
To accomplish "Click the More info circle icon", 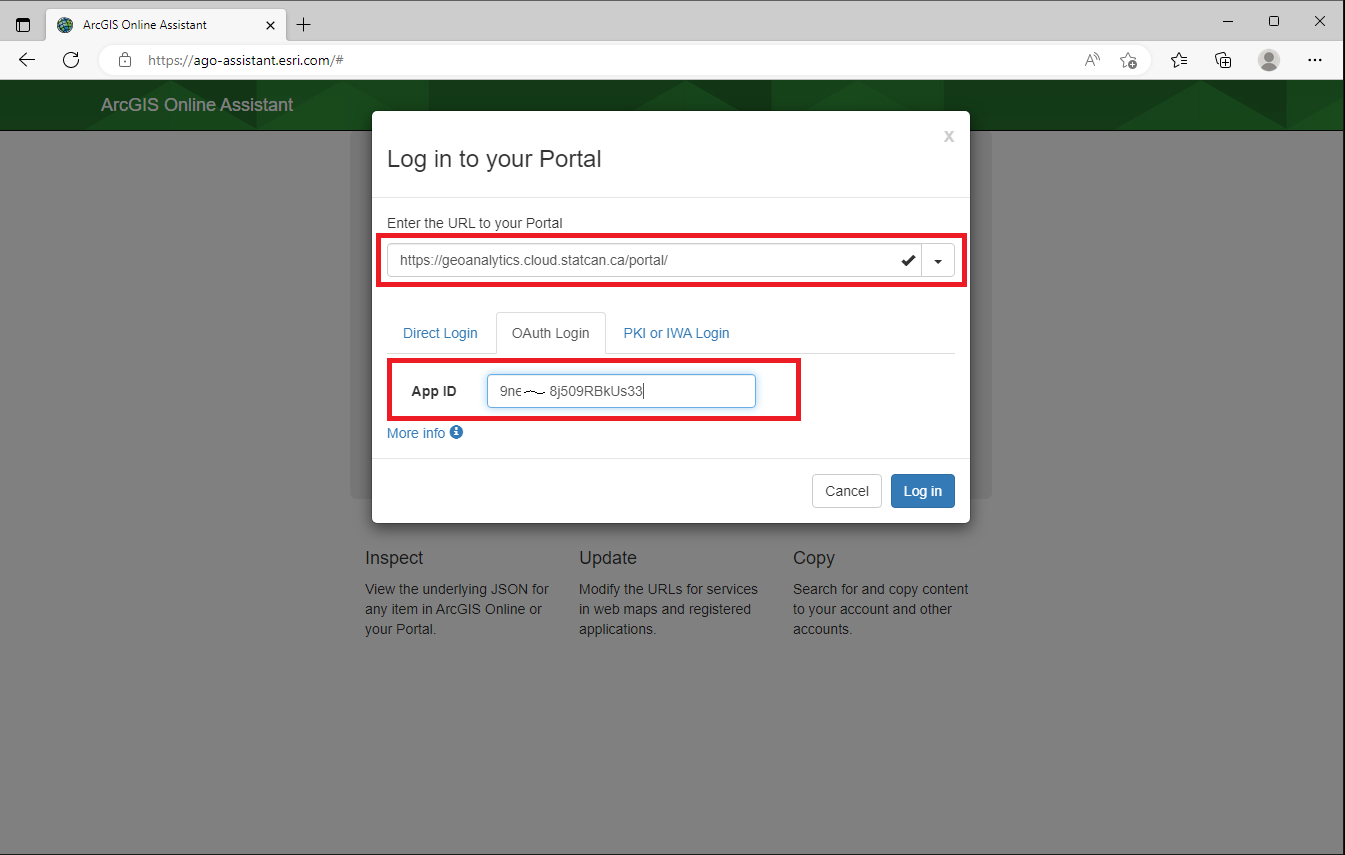I will [x=456, y=432].
